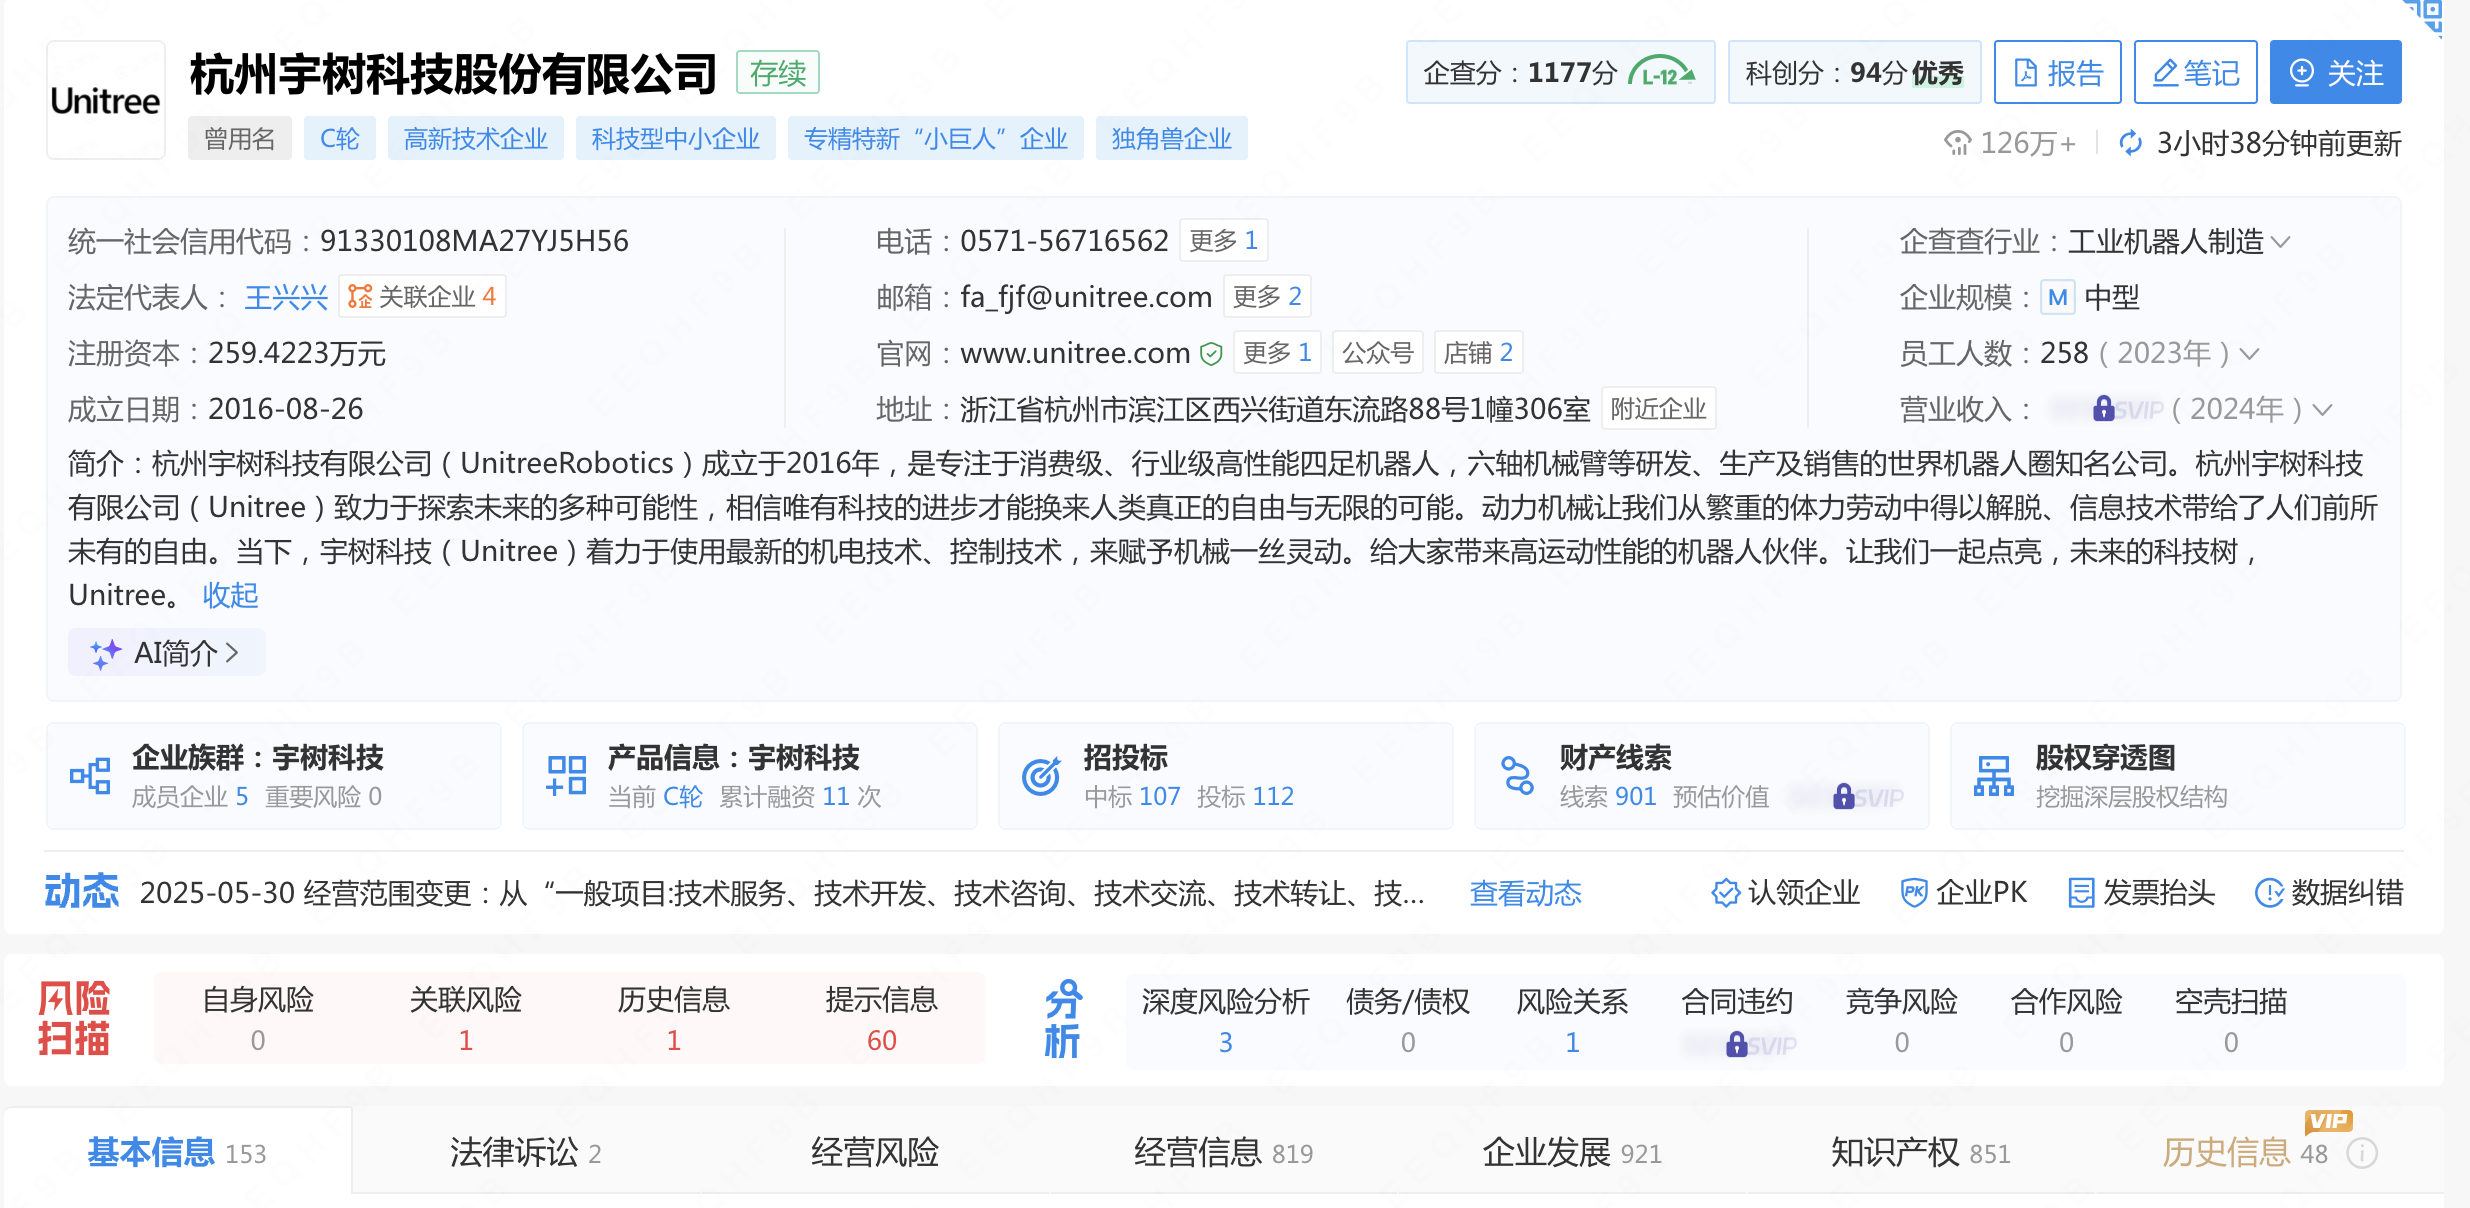Switch to 企业发展 921 tab
2470x1208 pixels.
point(1572,1153)
